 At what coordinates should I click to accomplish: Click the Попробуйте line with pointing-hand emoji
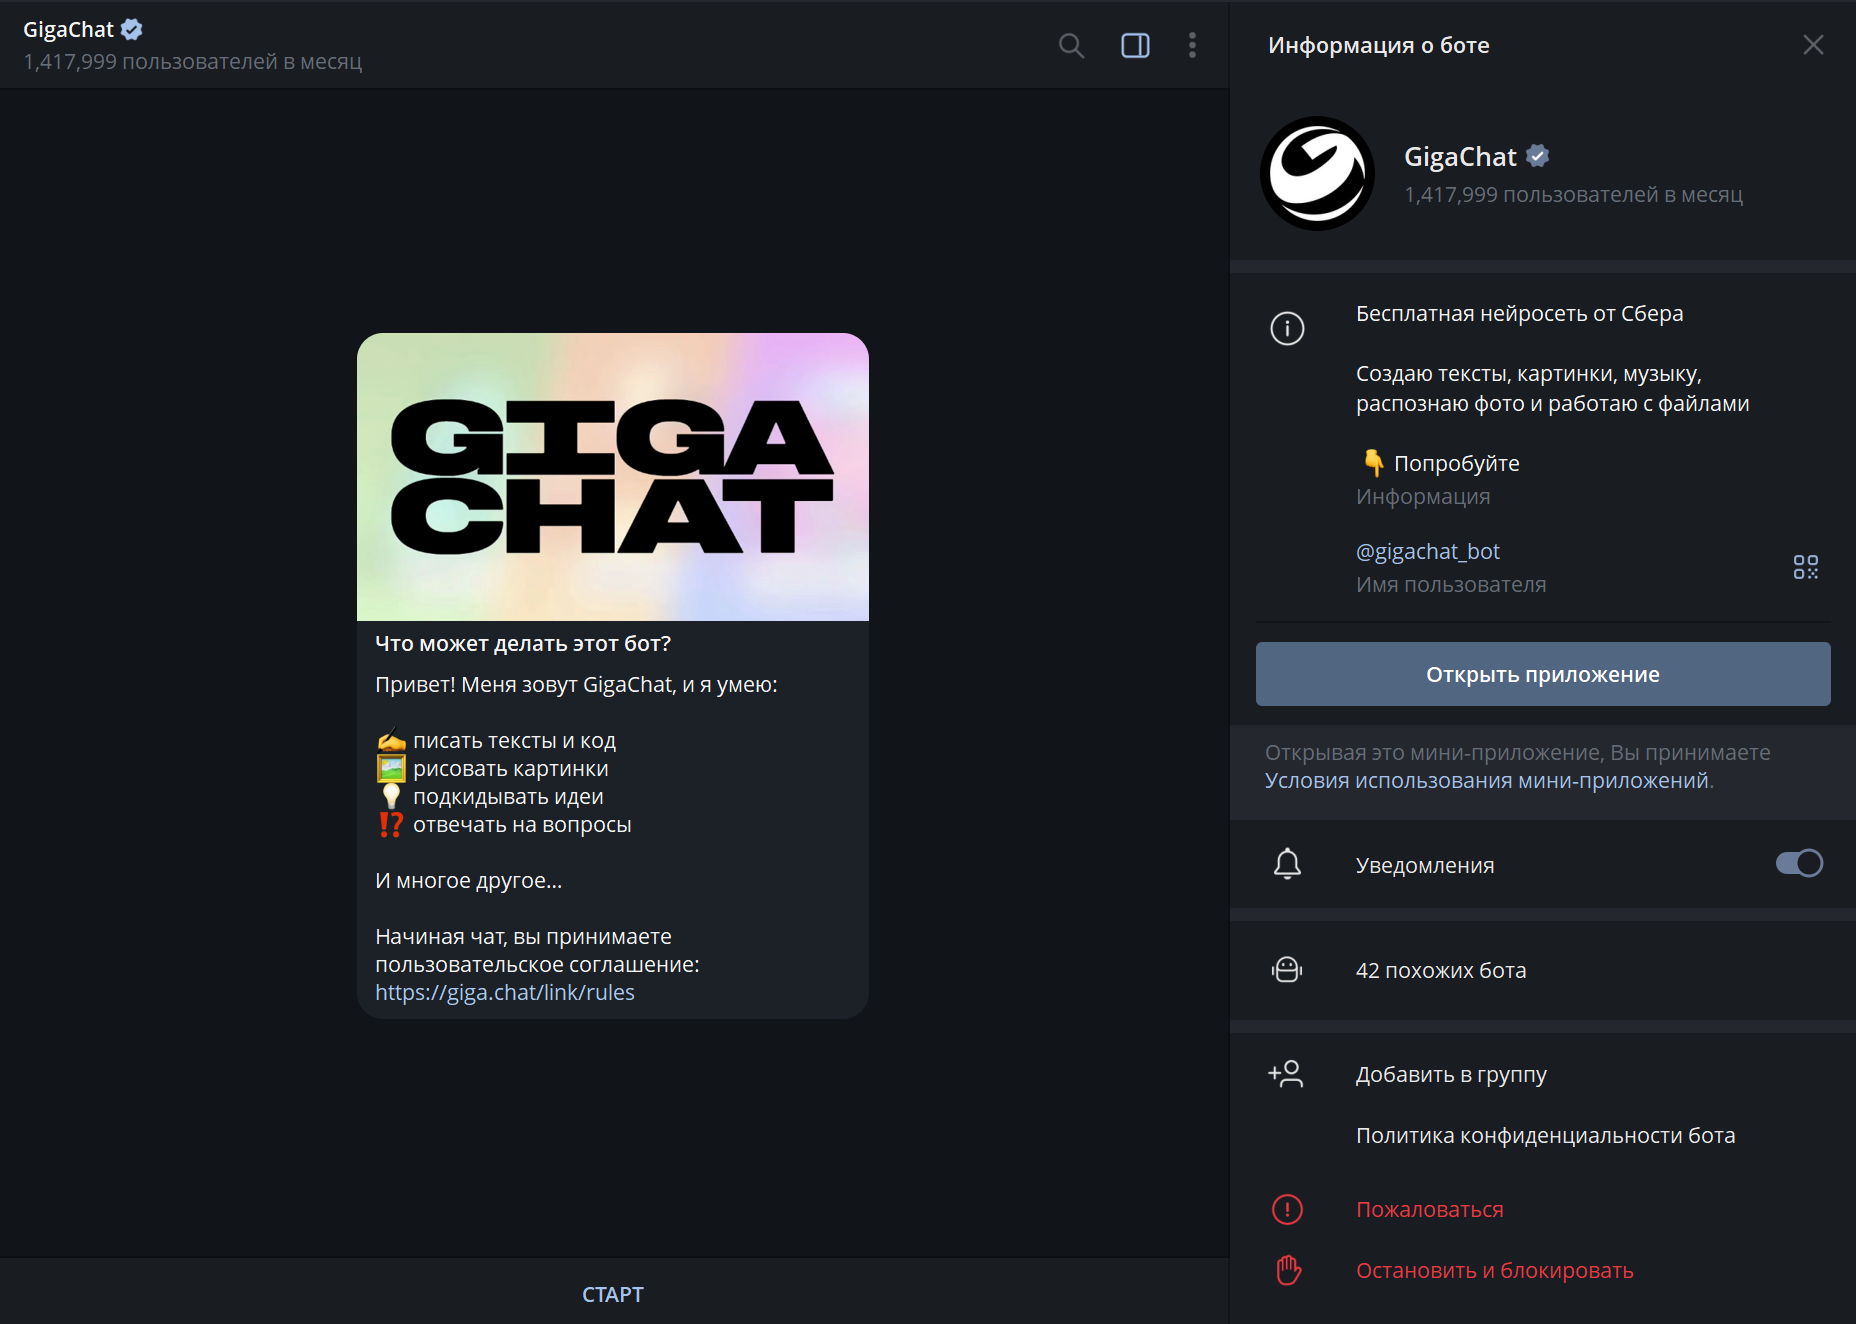click(x=1440, y=463)
